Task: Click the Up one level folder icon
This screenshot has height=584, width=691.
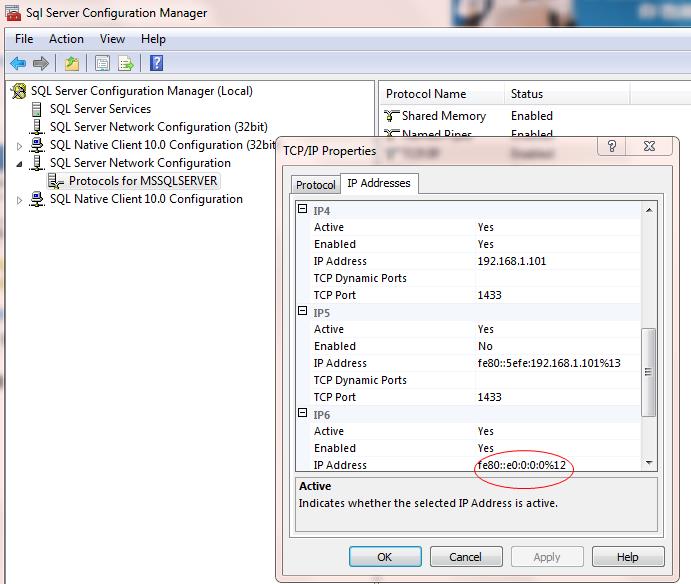Action: [71, 63]
